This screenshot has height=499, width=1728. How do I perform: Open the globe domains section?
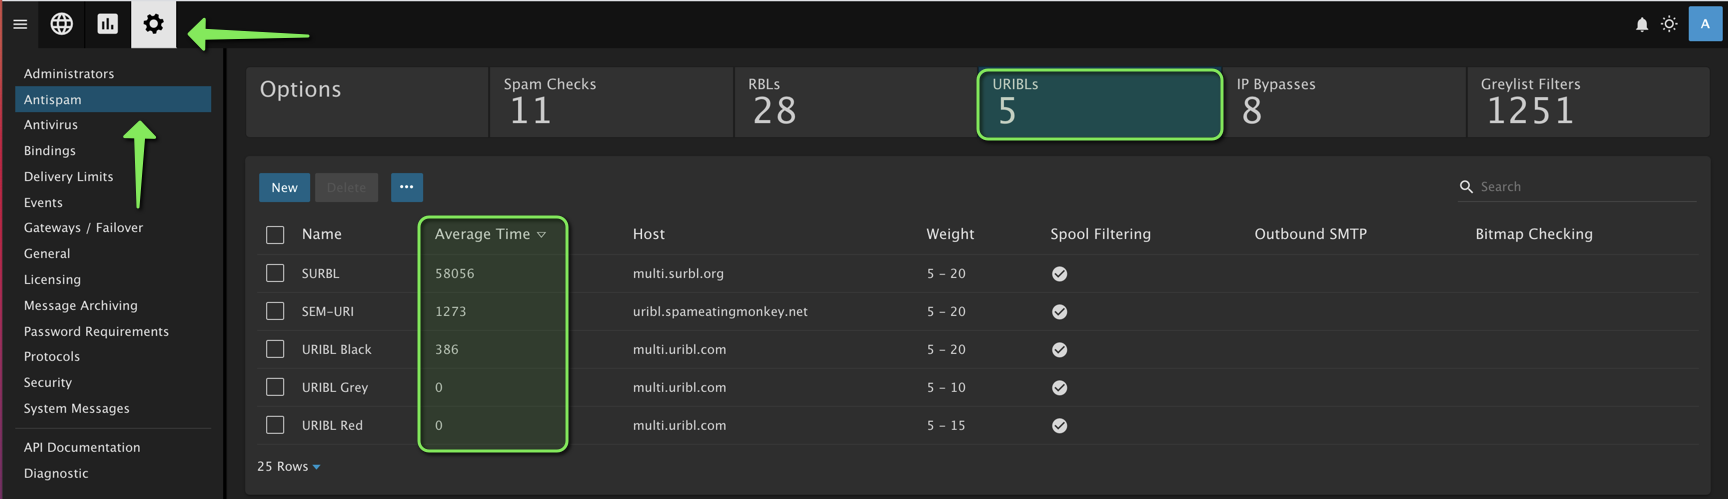(x=62, y=24)
